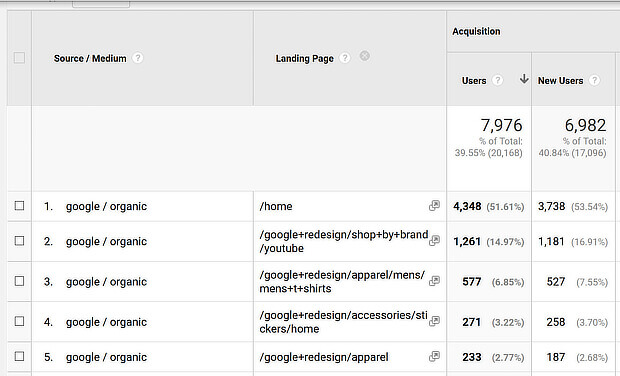The width and height of the screenshot is (620, 376).
Task: Click google / organic link in row 4
Action: coord(106,322)
